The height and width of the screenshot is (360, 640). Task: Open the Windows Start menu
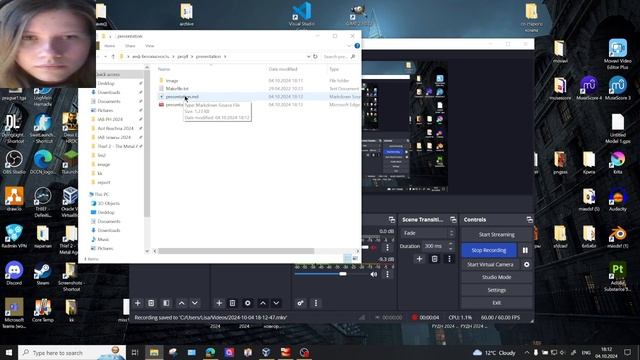9,352
